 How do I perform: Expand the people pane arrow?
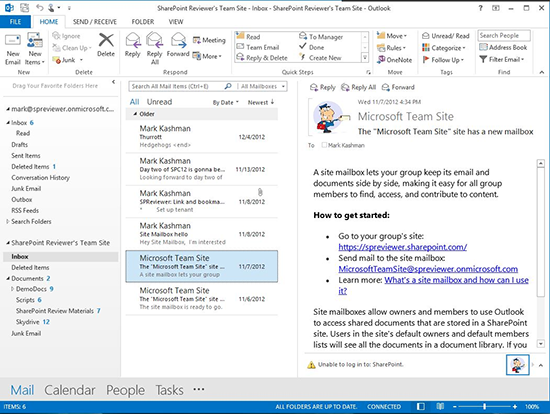coord(541,365)
